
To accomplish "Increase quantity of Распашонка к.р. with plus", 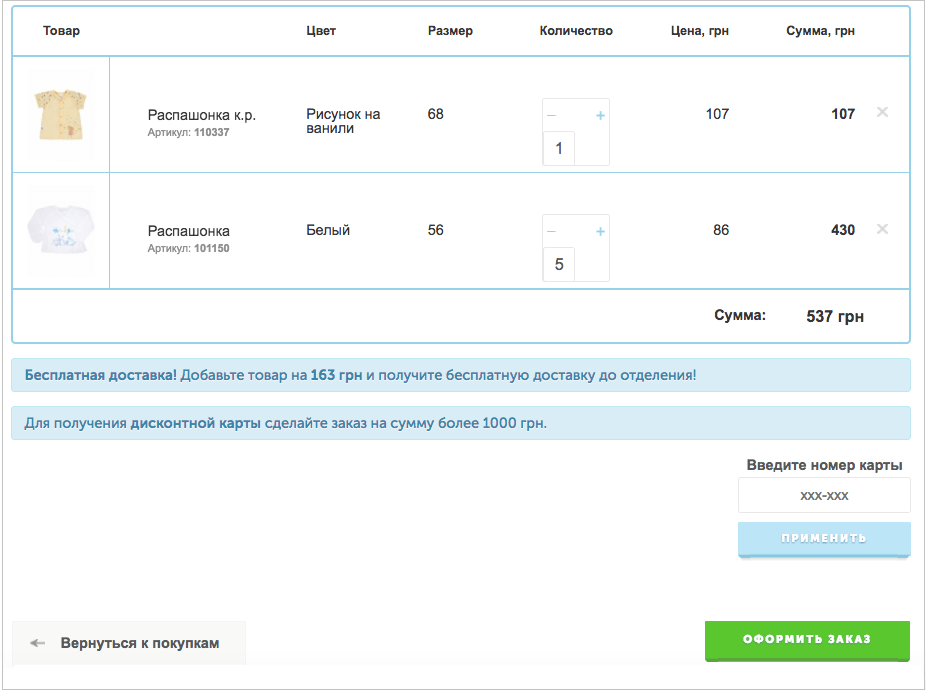I will (600, 116).
